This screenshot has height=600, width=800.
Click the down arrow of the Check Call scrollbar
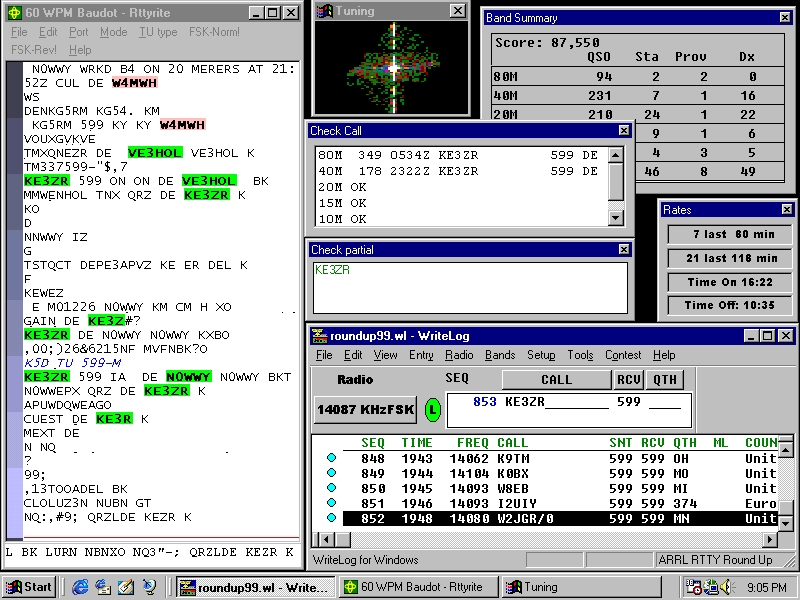(618, 217)
